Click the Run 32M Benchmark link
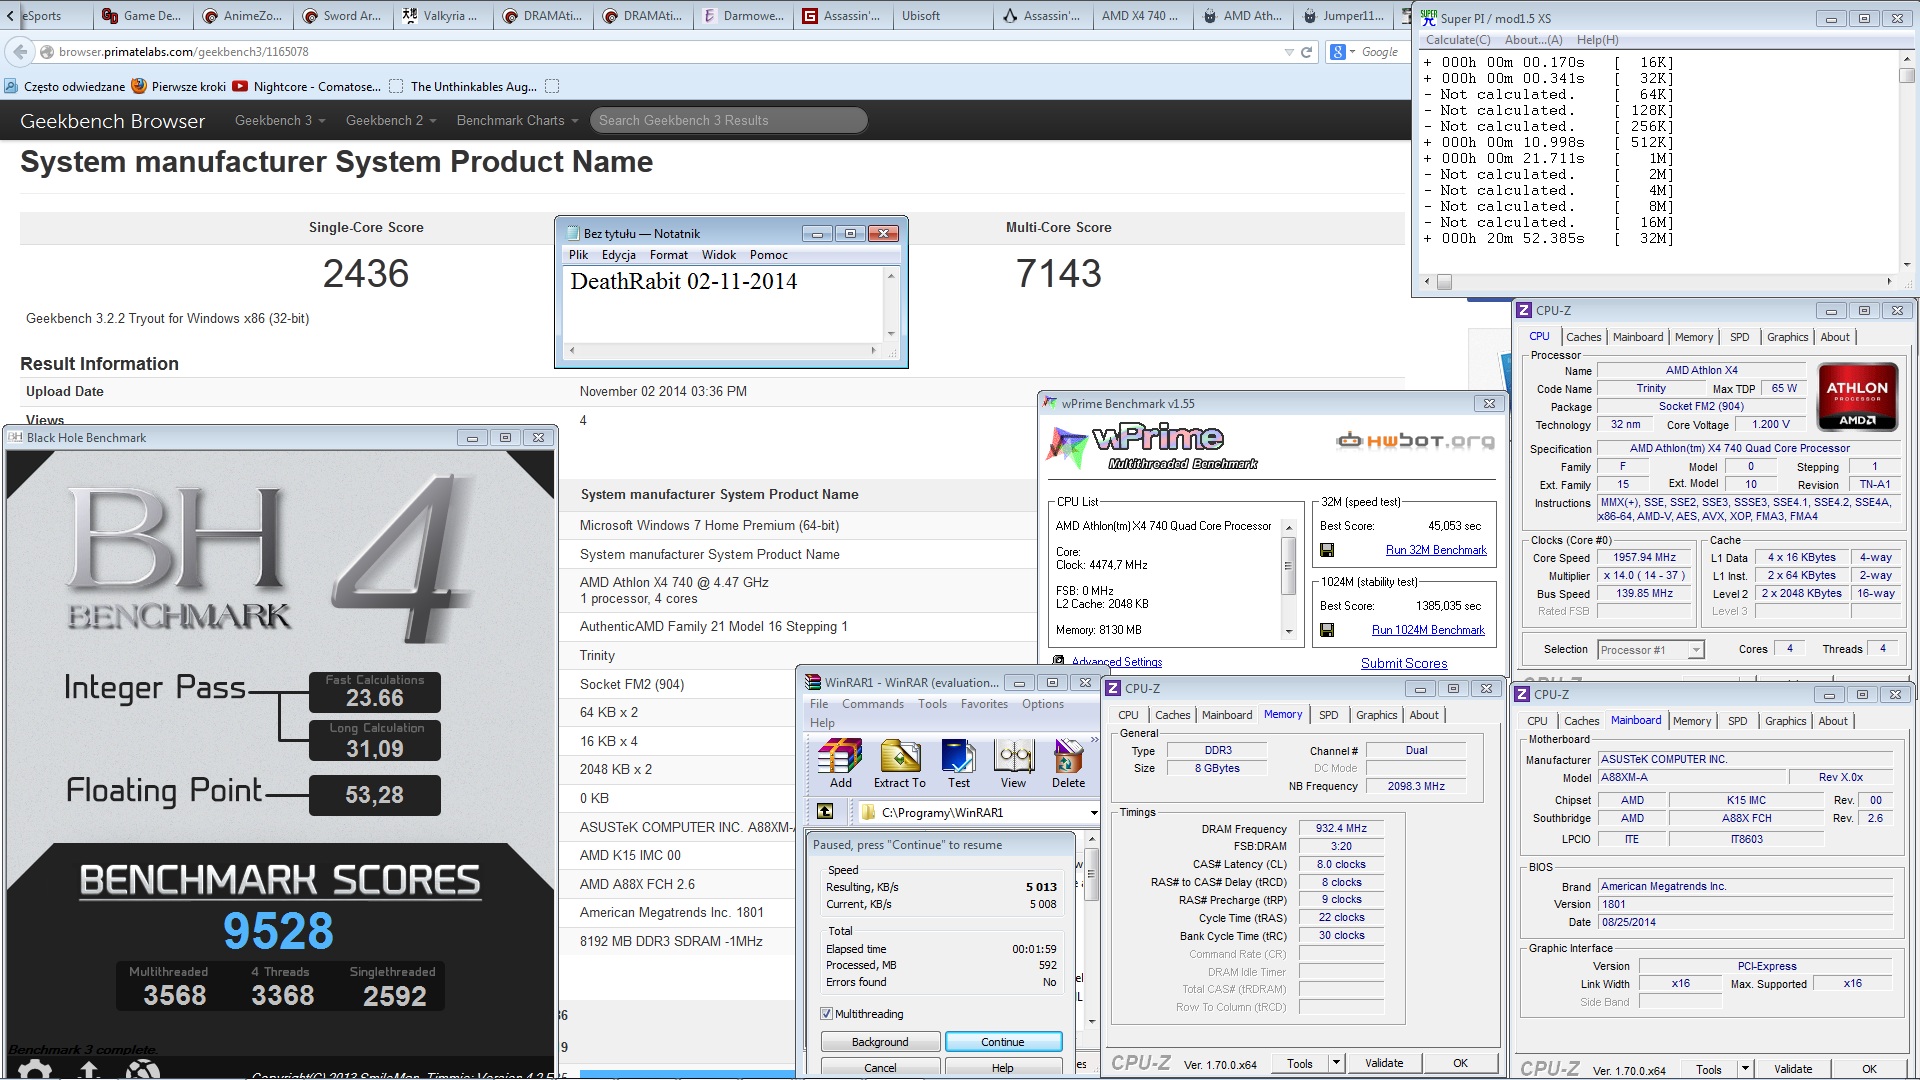Screen dimensions: 1920x1080 point(1436,550)
